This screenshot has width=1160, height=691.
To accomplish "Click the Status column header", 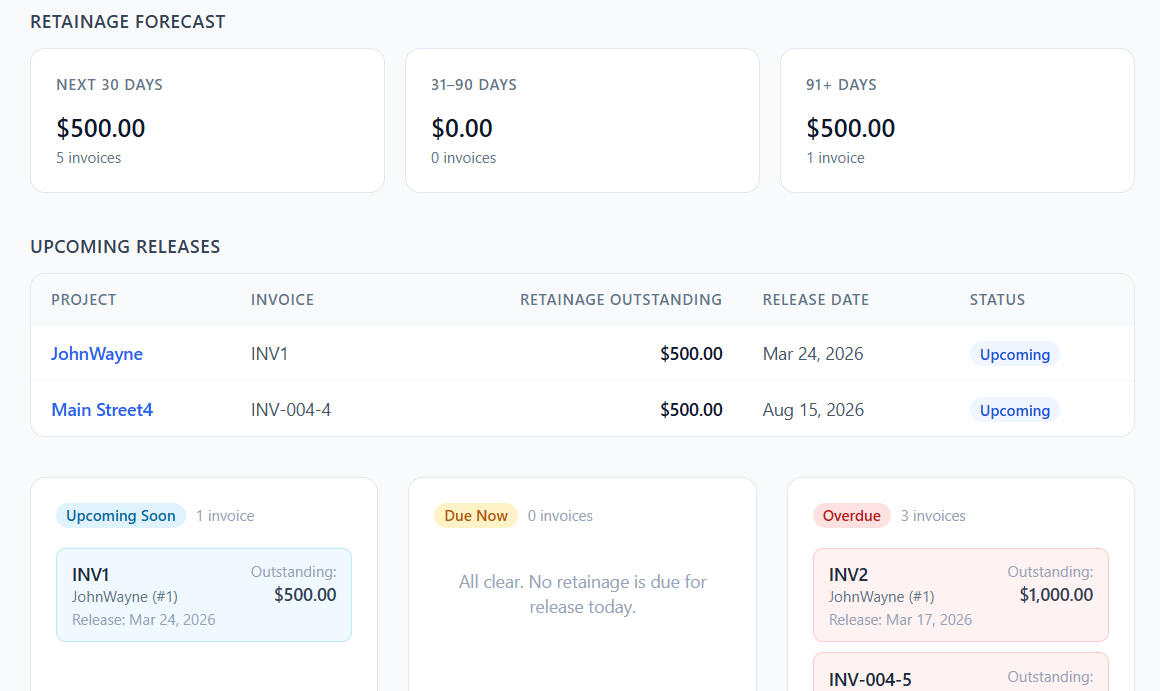I will coord(997,300).
